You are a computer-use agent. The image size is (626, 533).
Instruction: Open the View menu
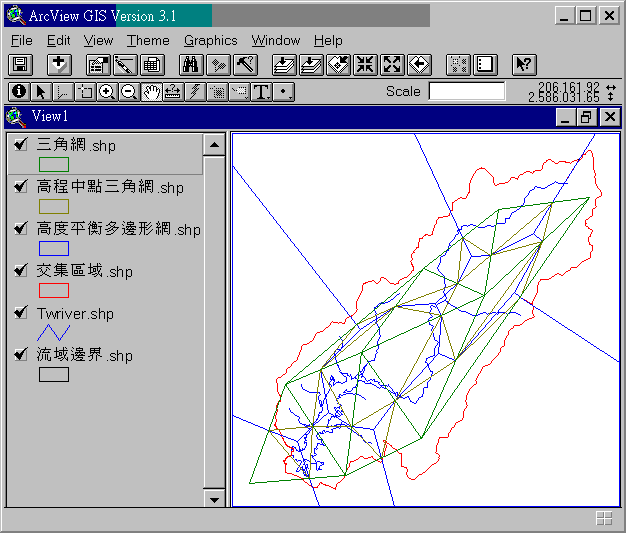tap(98, 40)
